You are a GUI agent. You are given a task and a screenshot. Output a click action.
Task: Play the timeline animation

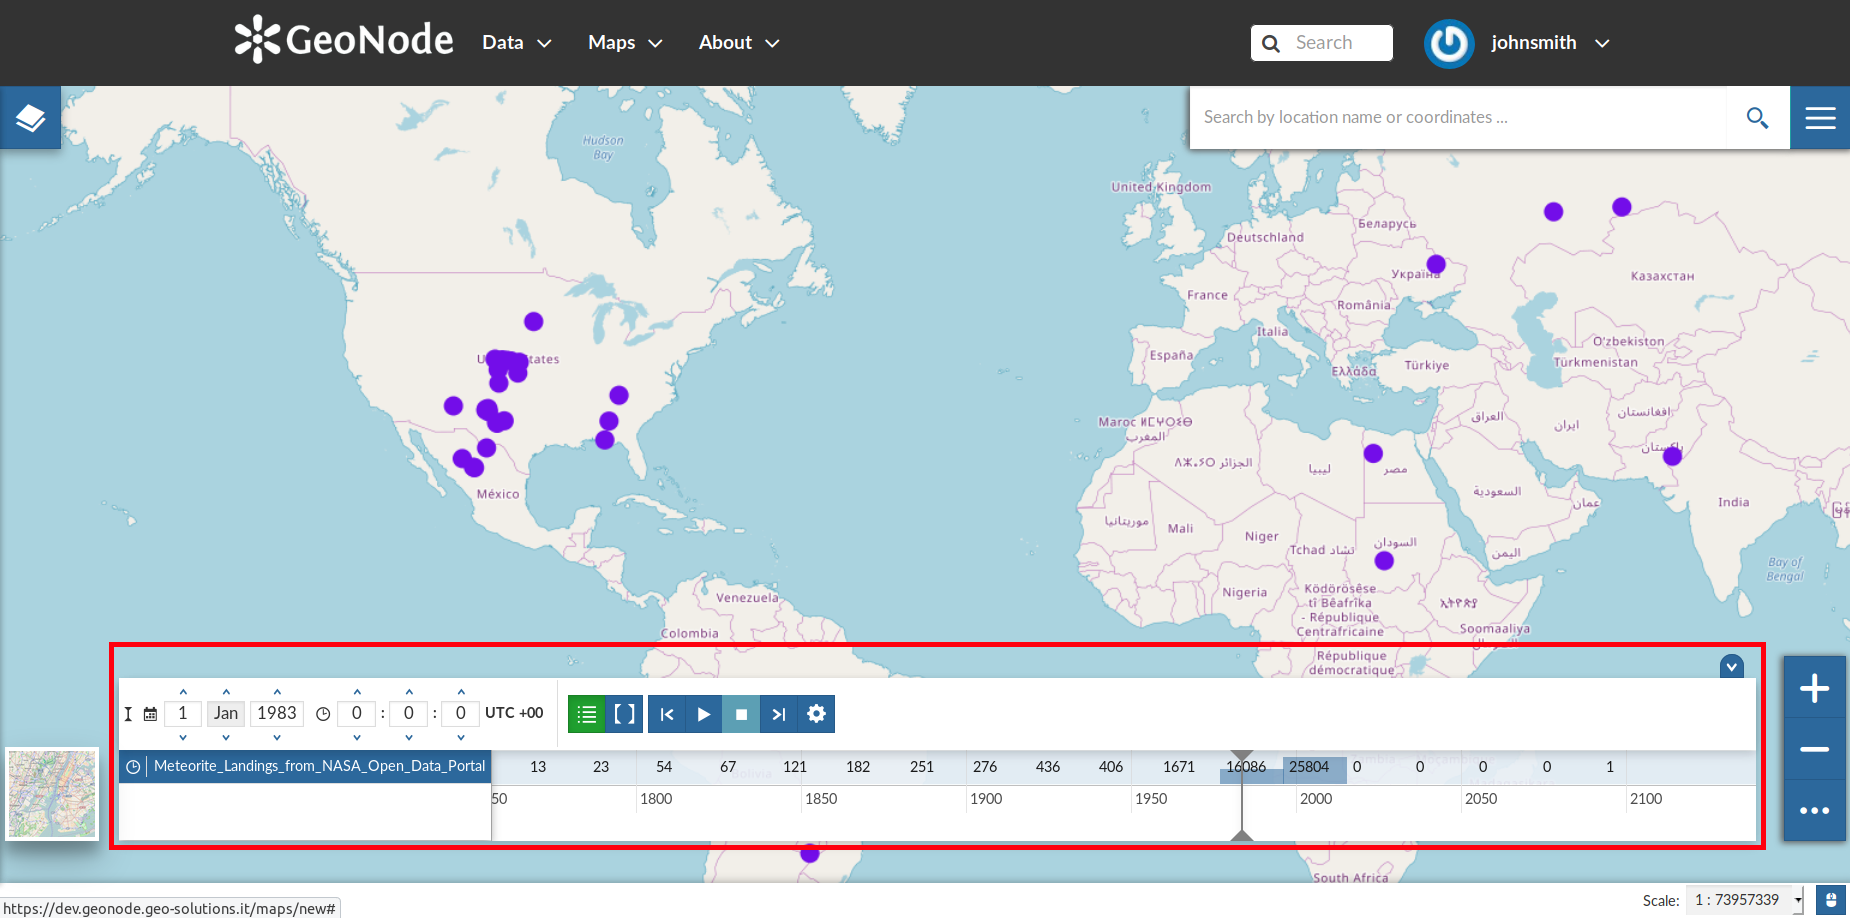tap(704, 714)
